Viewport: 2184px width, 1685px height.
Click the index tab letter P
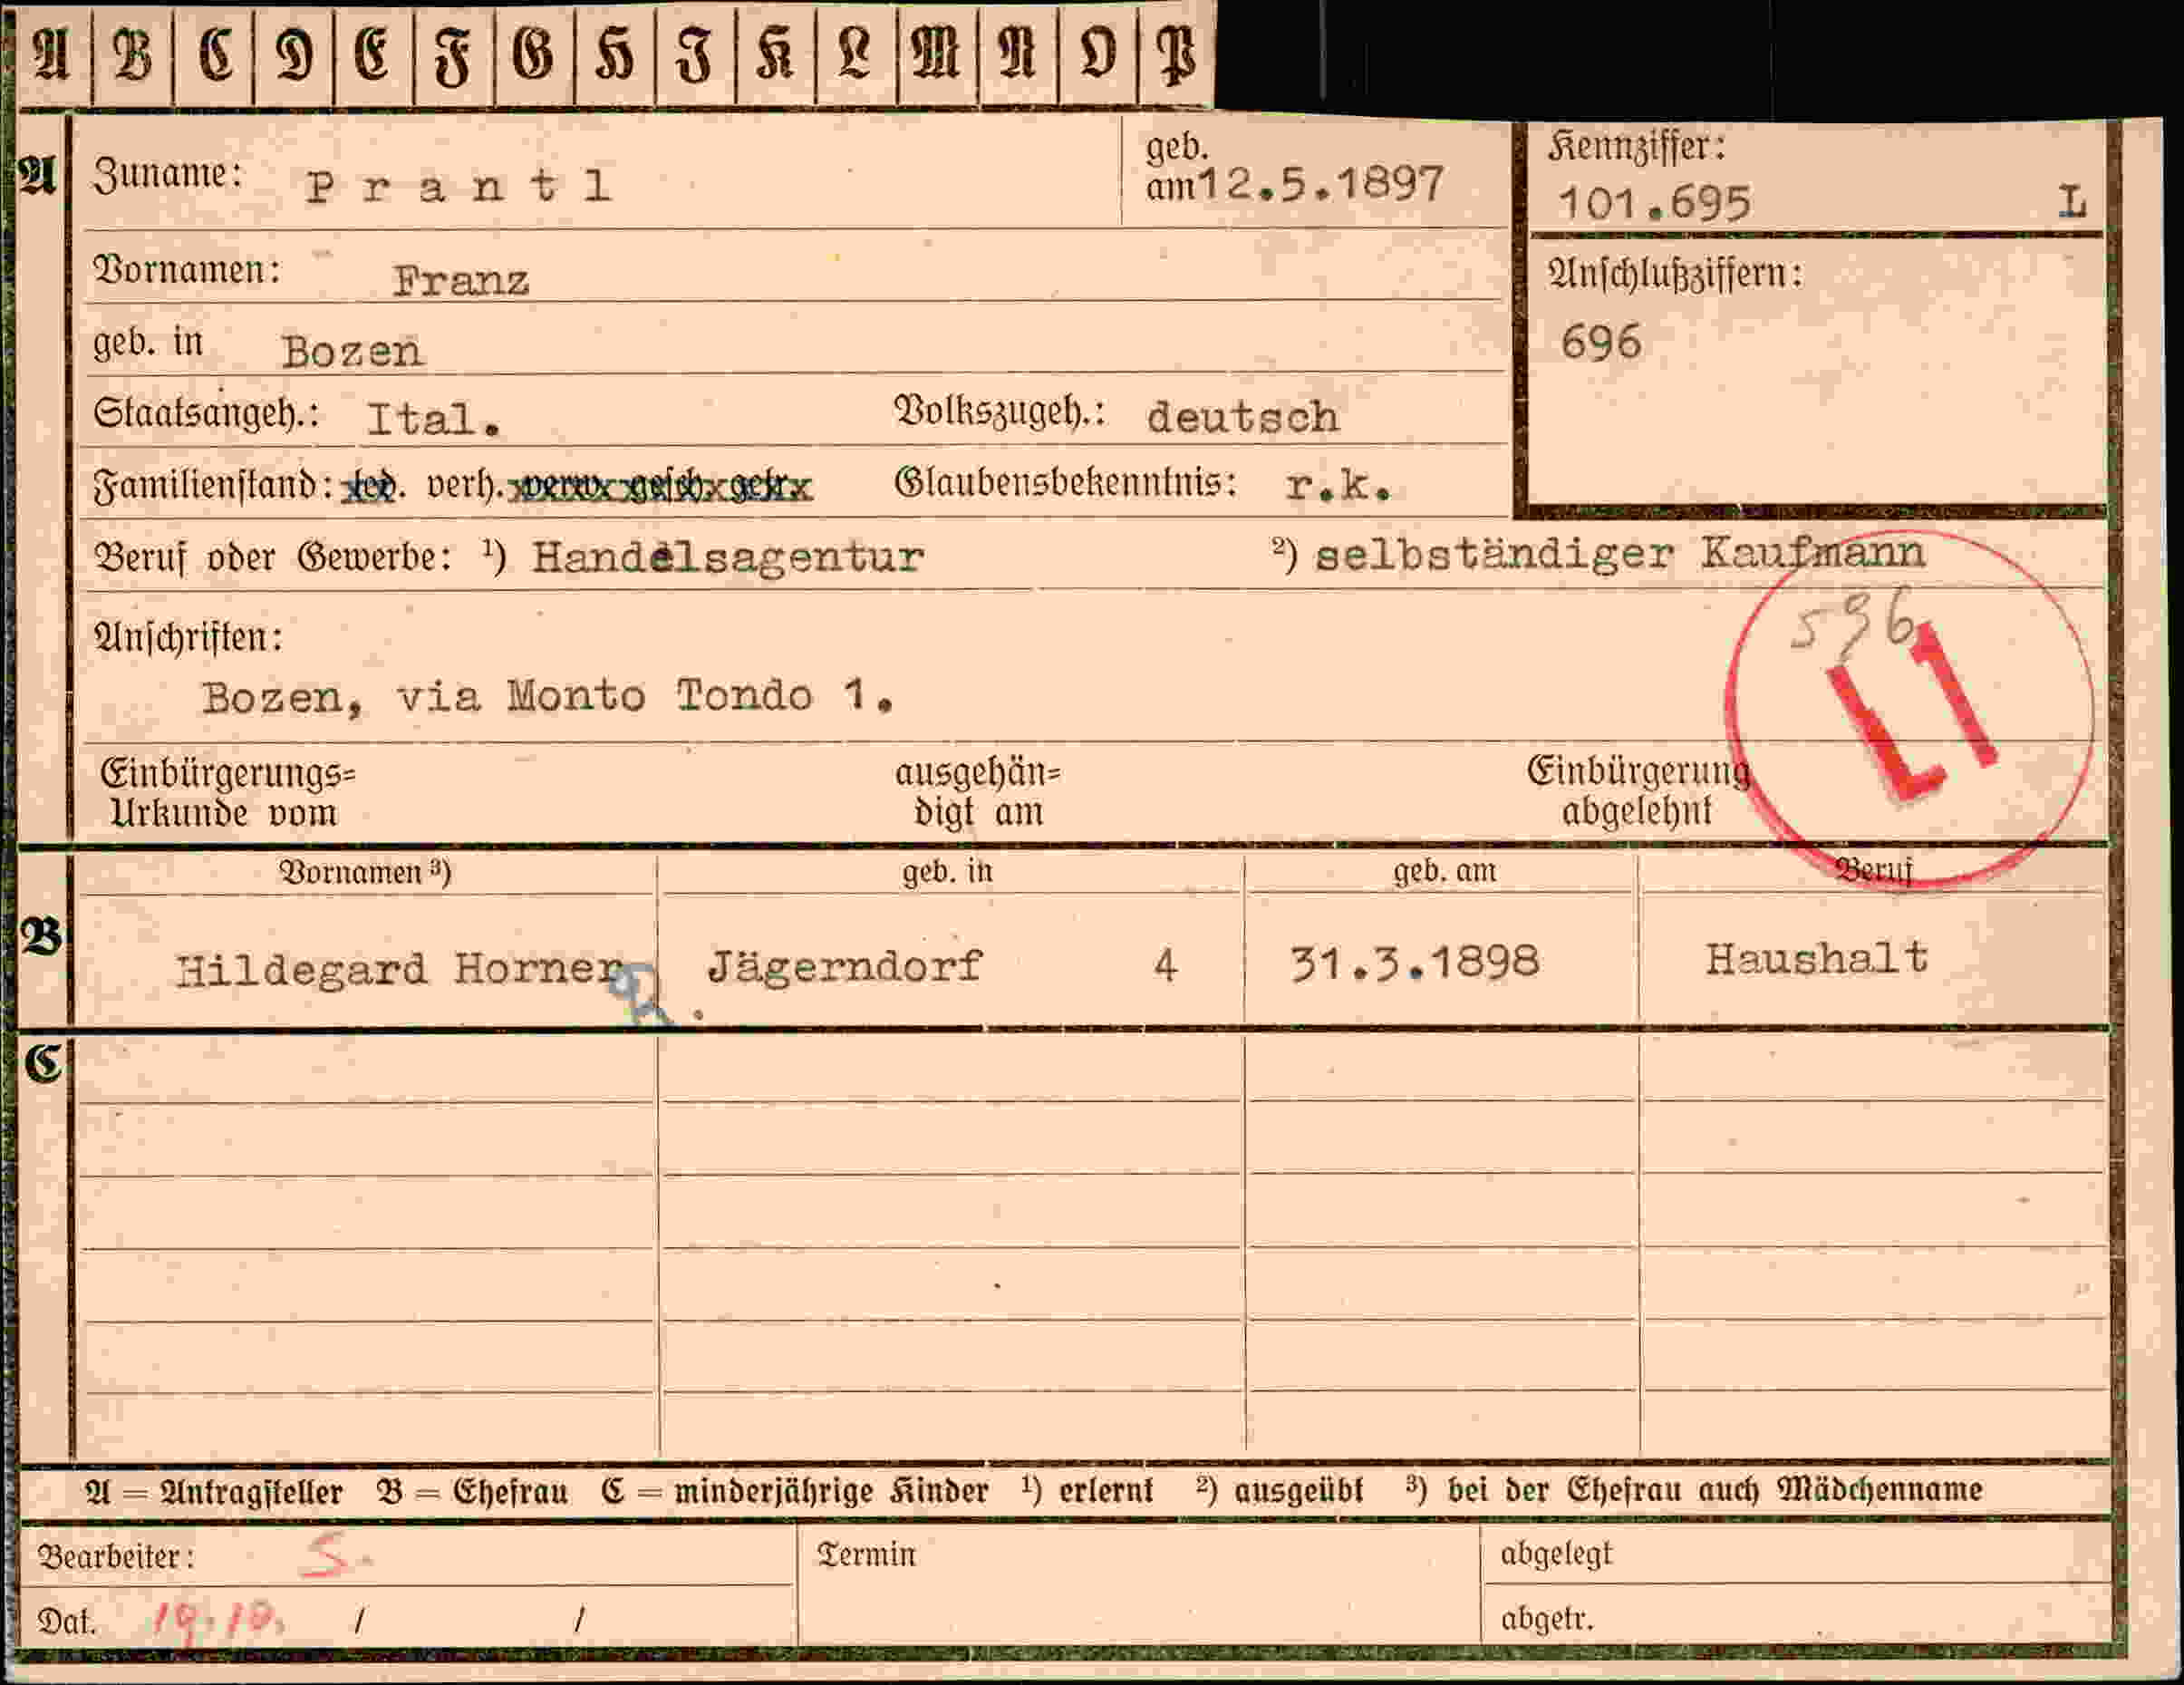[1176, 53]
